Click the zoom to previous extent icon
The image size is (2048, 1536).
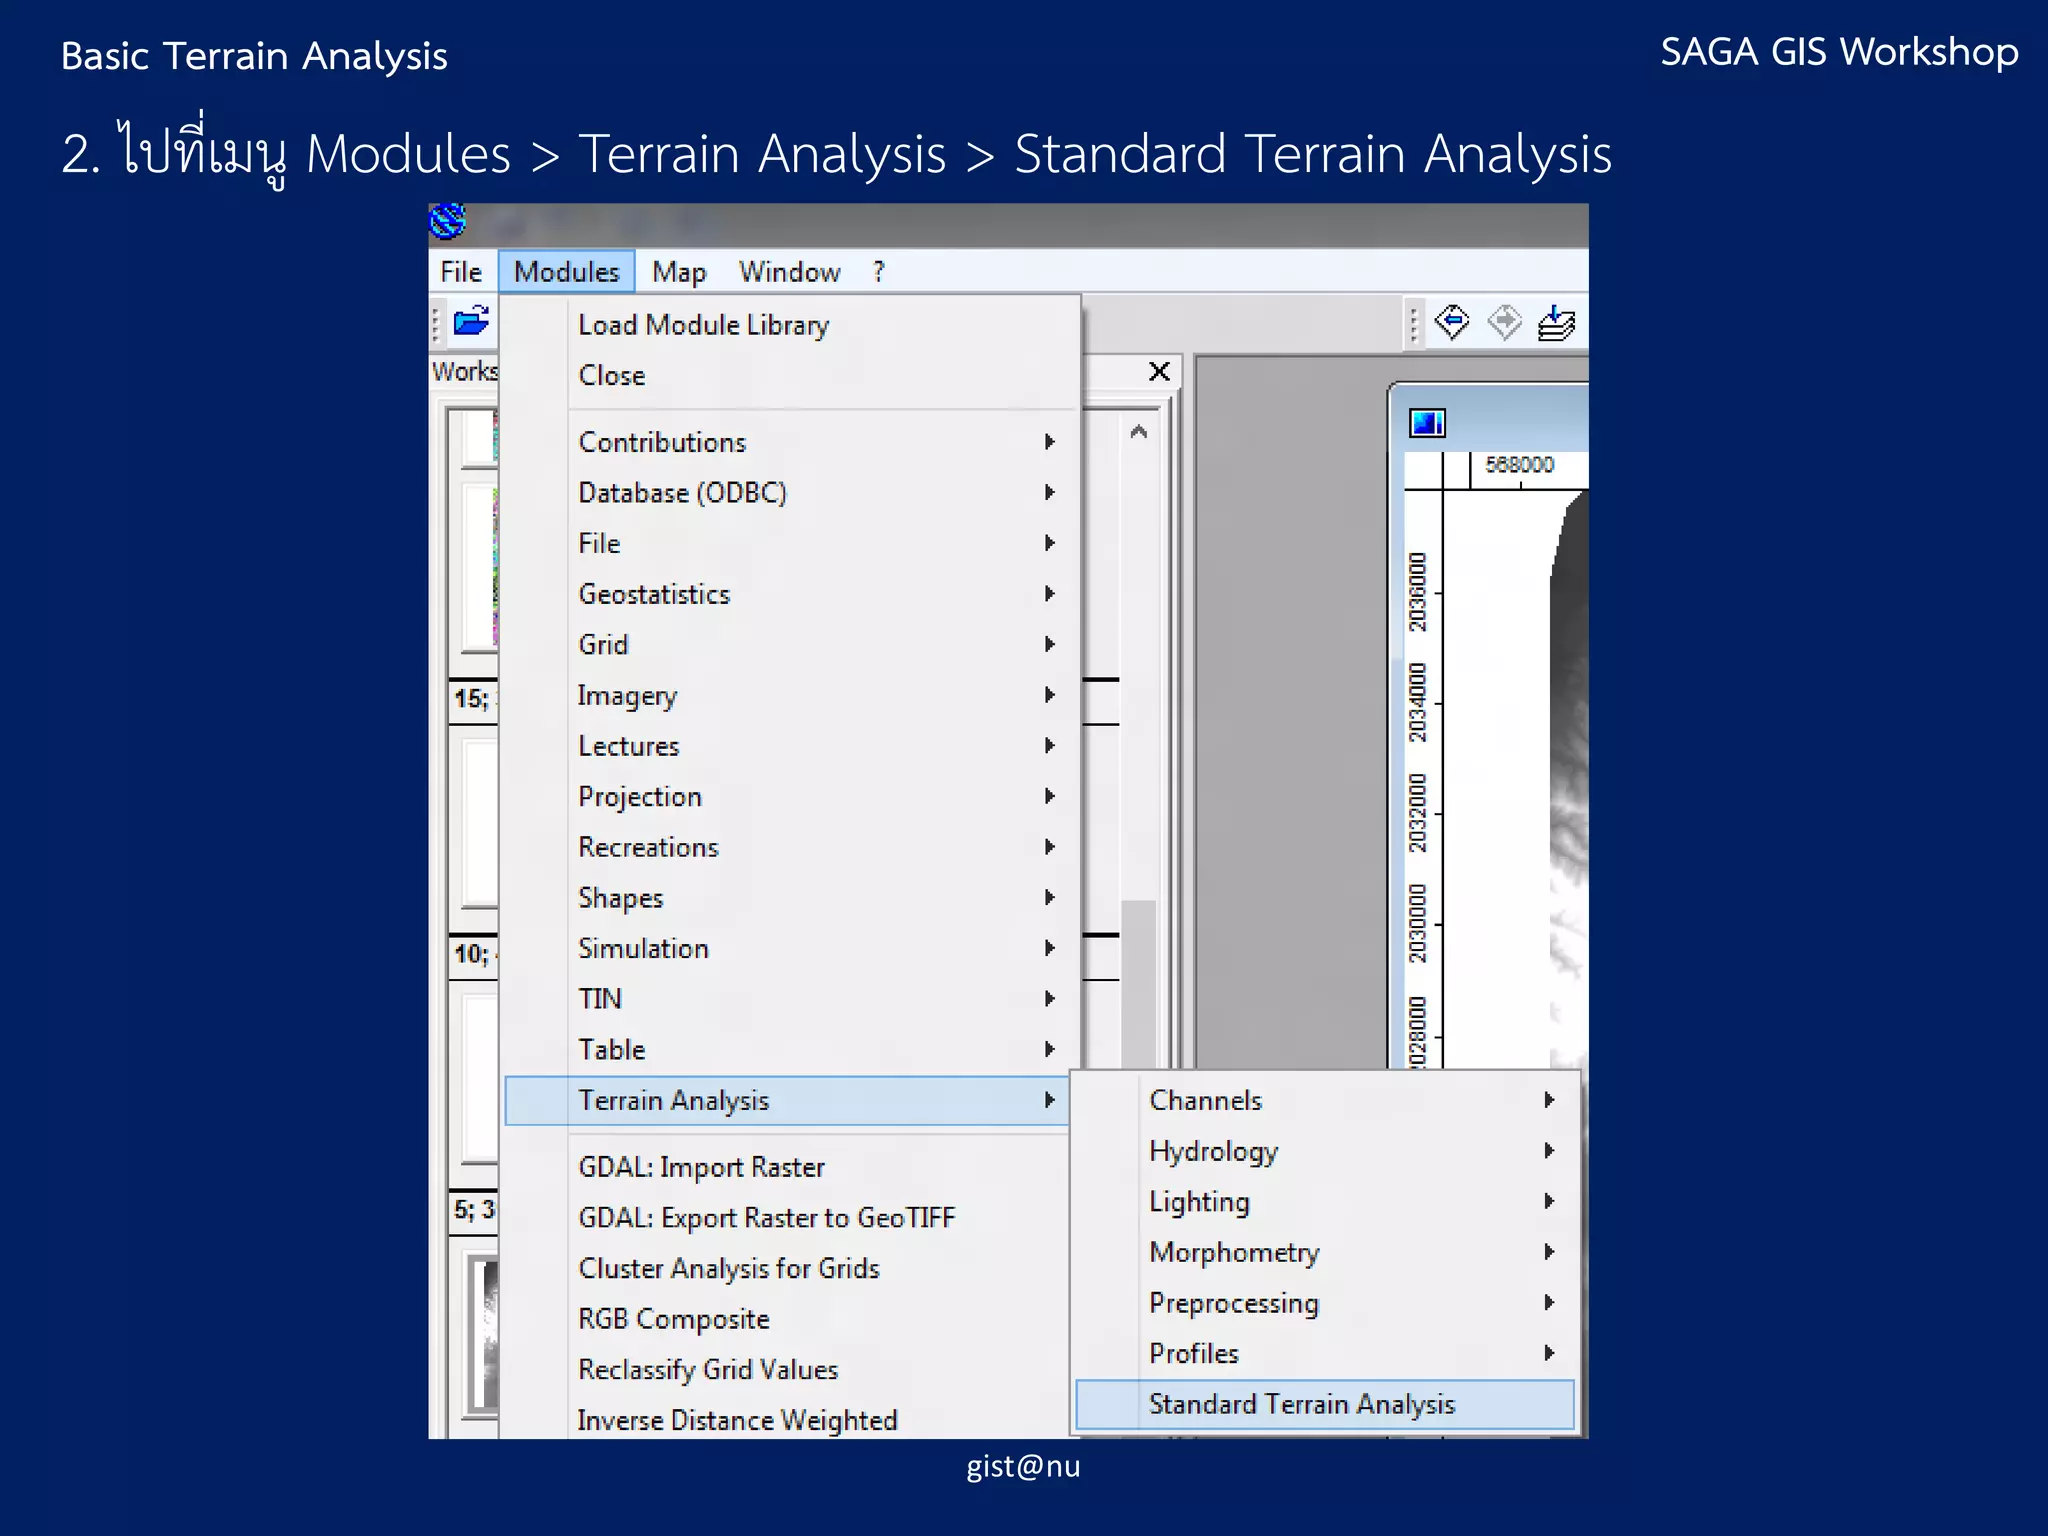(1451, 323)
